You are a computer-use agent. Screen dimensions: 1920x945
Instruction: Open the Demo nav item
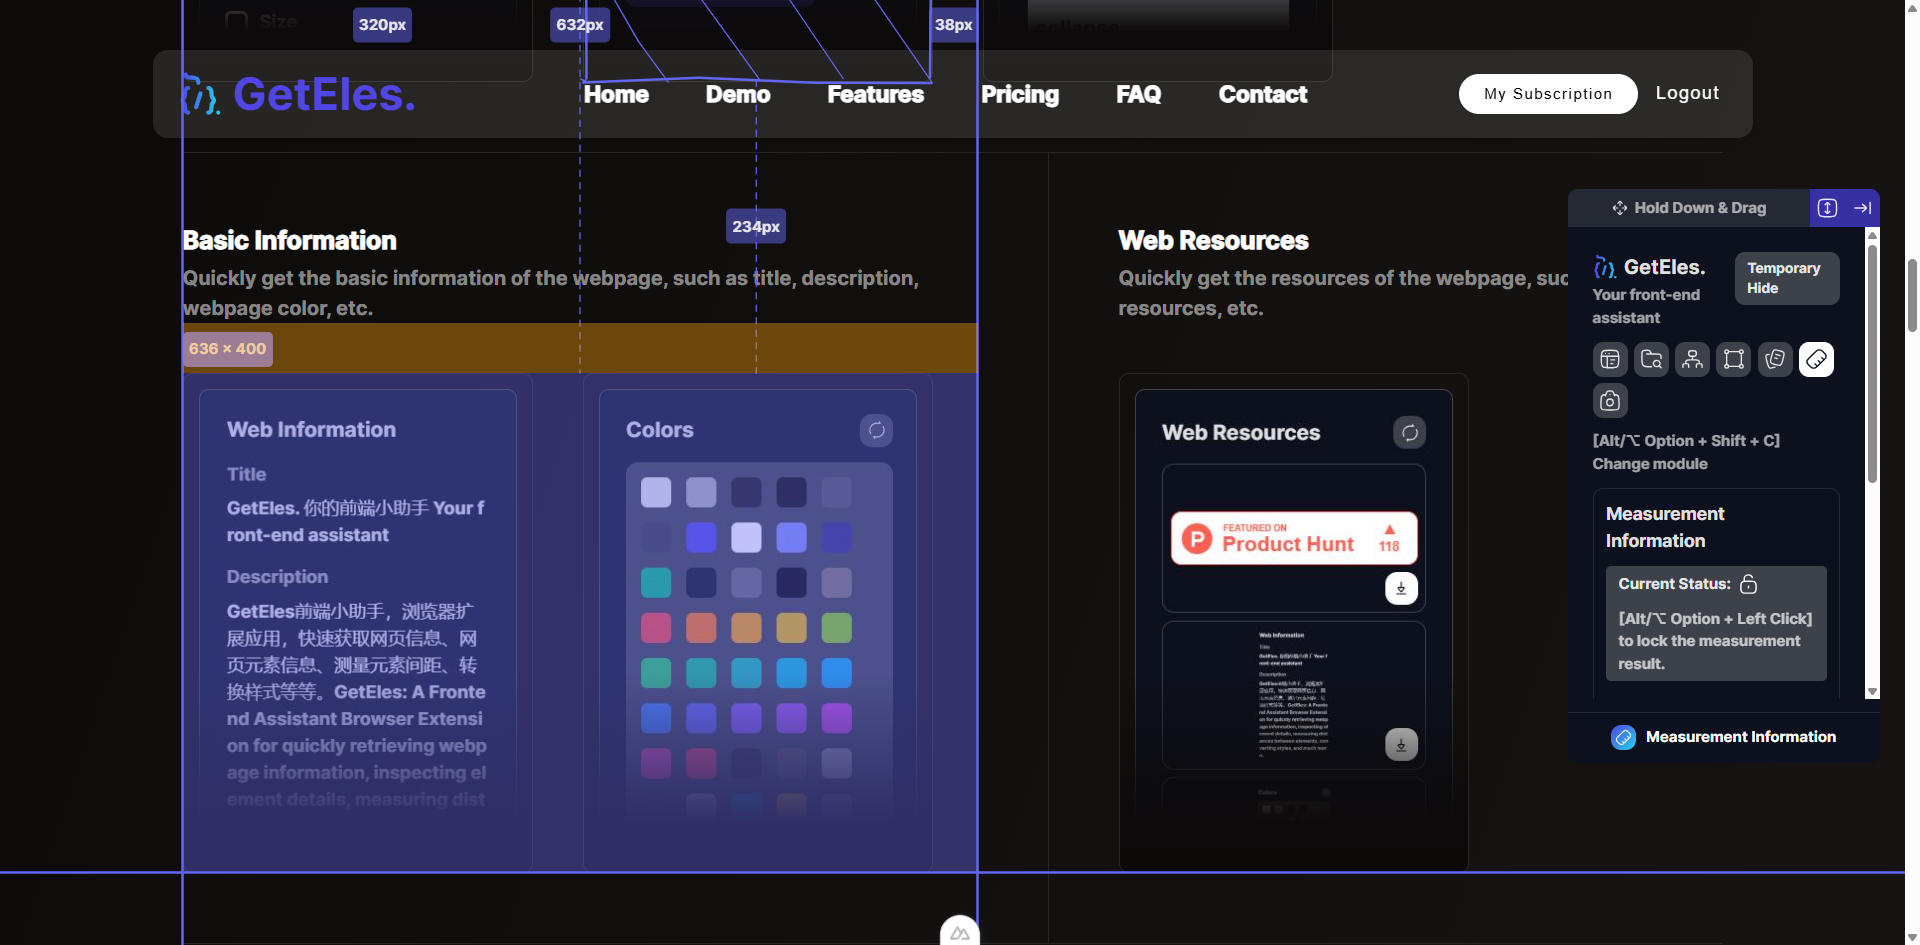point(738,95)
